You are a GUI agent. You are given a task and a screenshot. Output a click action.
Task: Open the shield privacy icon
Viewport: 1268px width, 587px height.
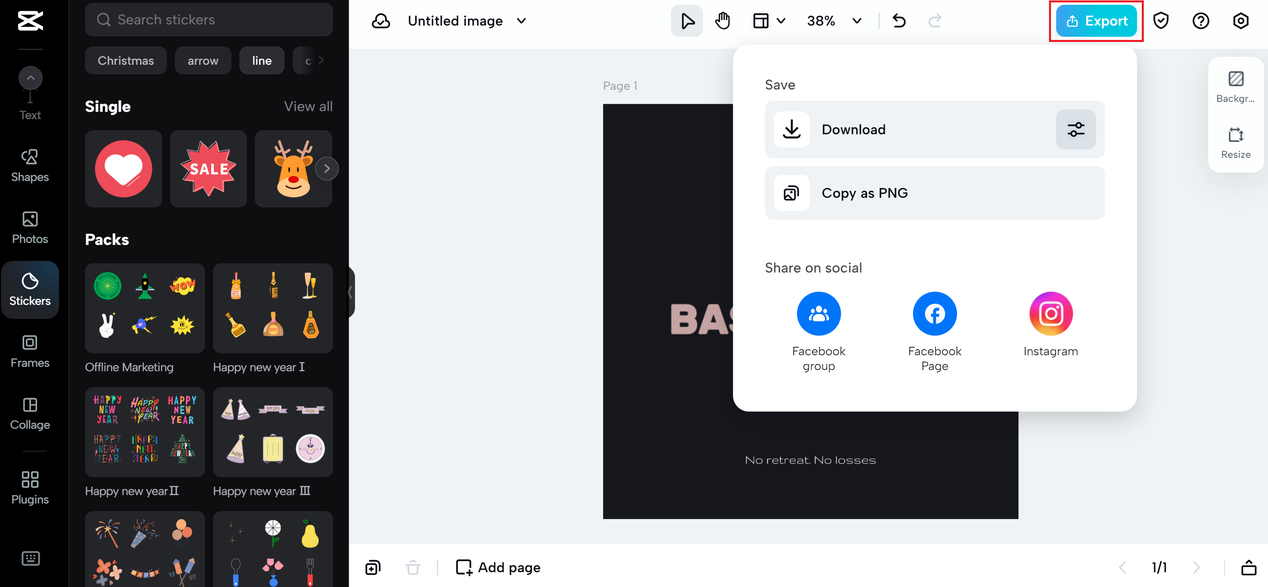point(1161,21)
